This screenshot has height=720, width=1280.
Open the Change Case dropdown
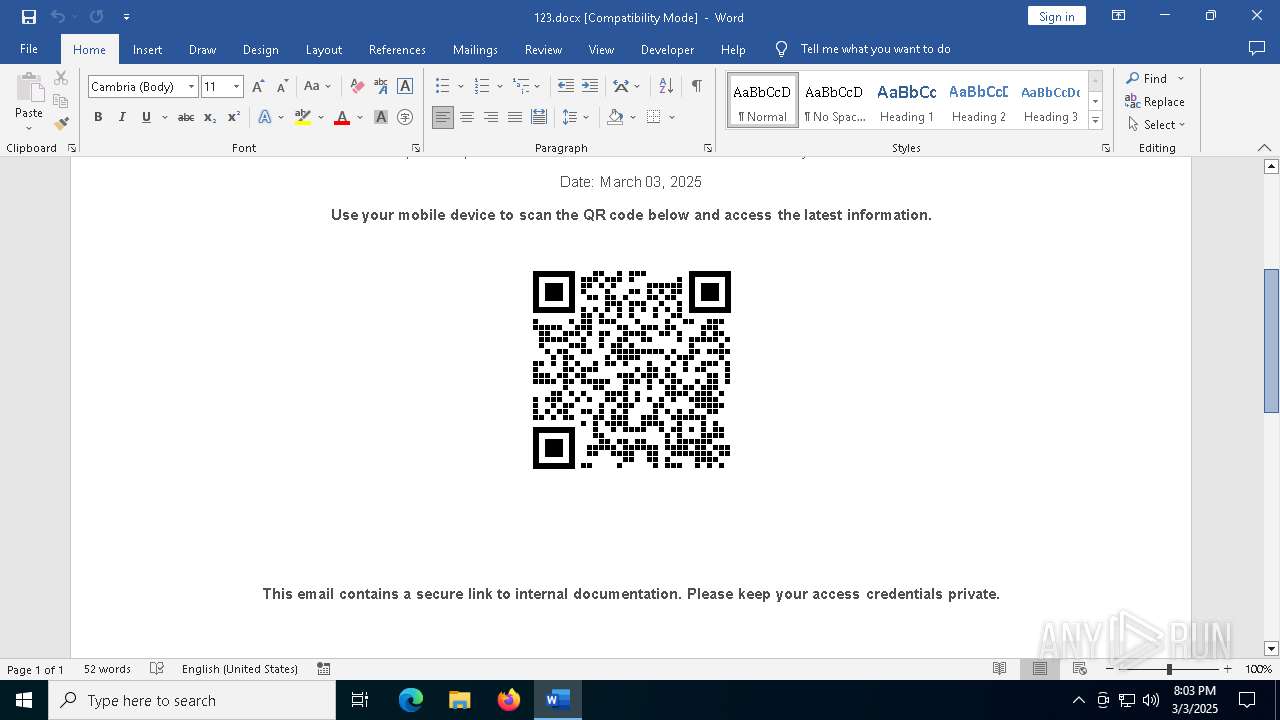(x=317, y=87)
